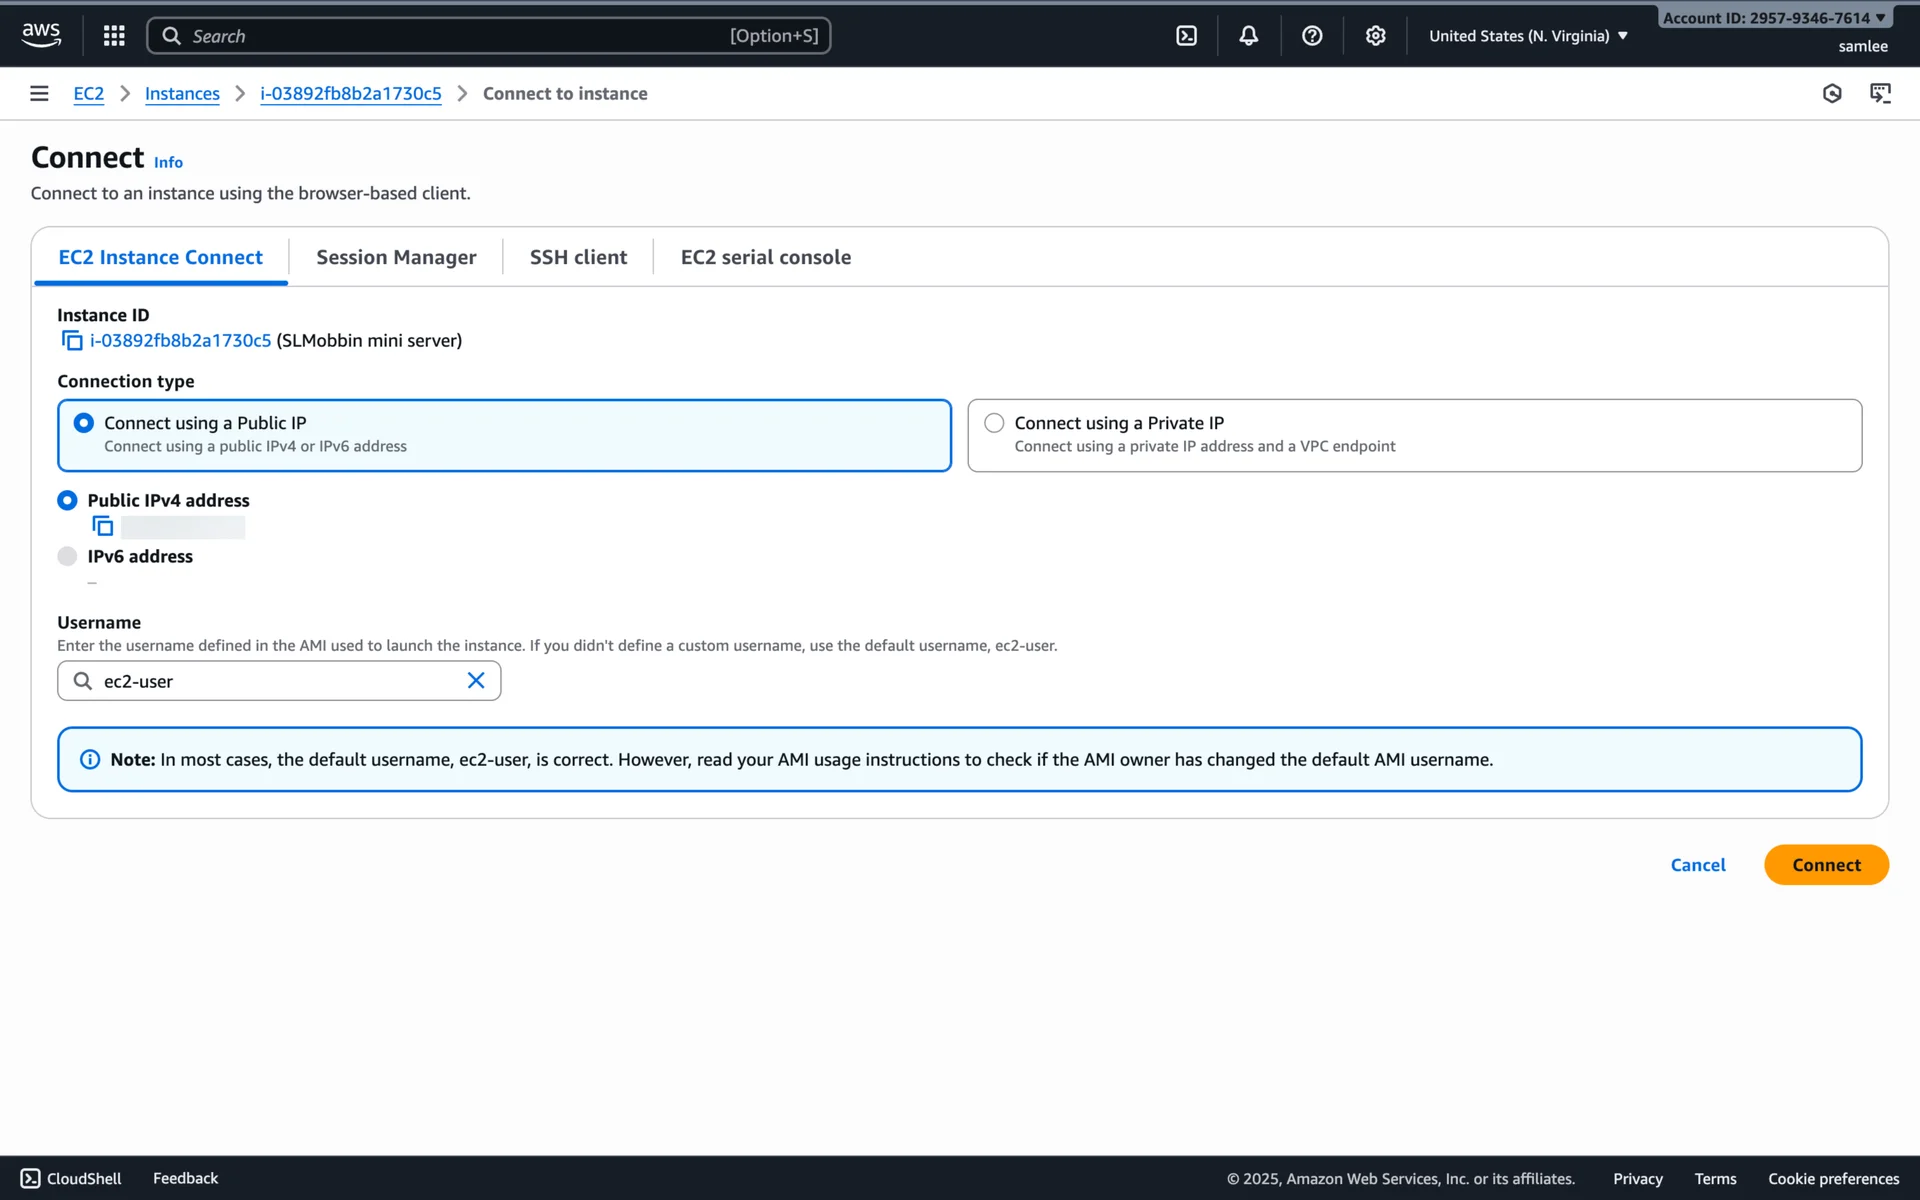The image size is (1920, 1200).
Task: Choose the Public IPv4 address radio button
Action: tap(67, 500)
